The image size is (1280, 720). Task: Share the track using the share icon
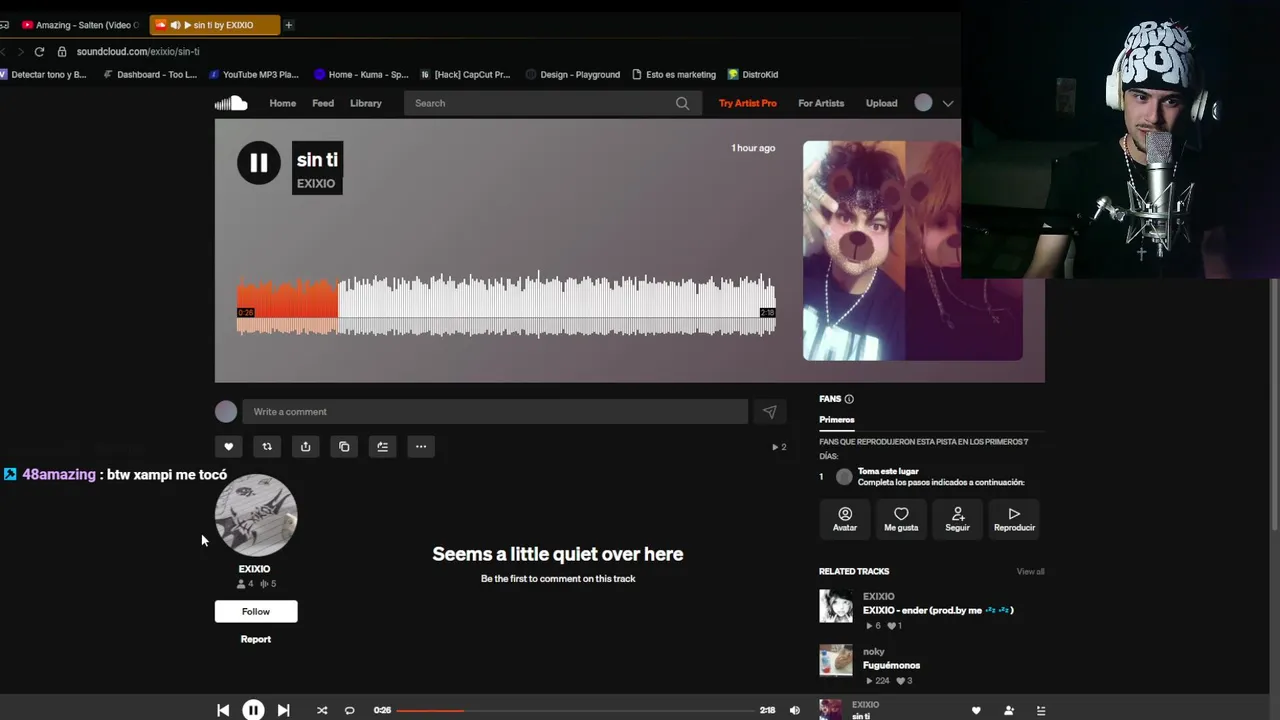click(x=305, y=447)
